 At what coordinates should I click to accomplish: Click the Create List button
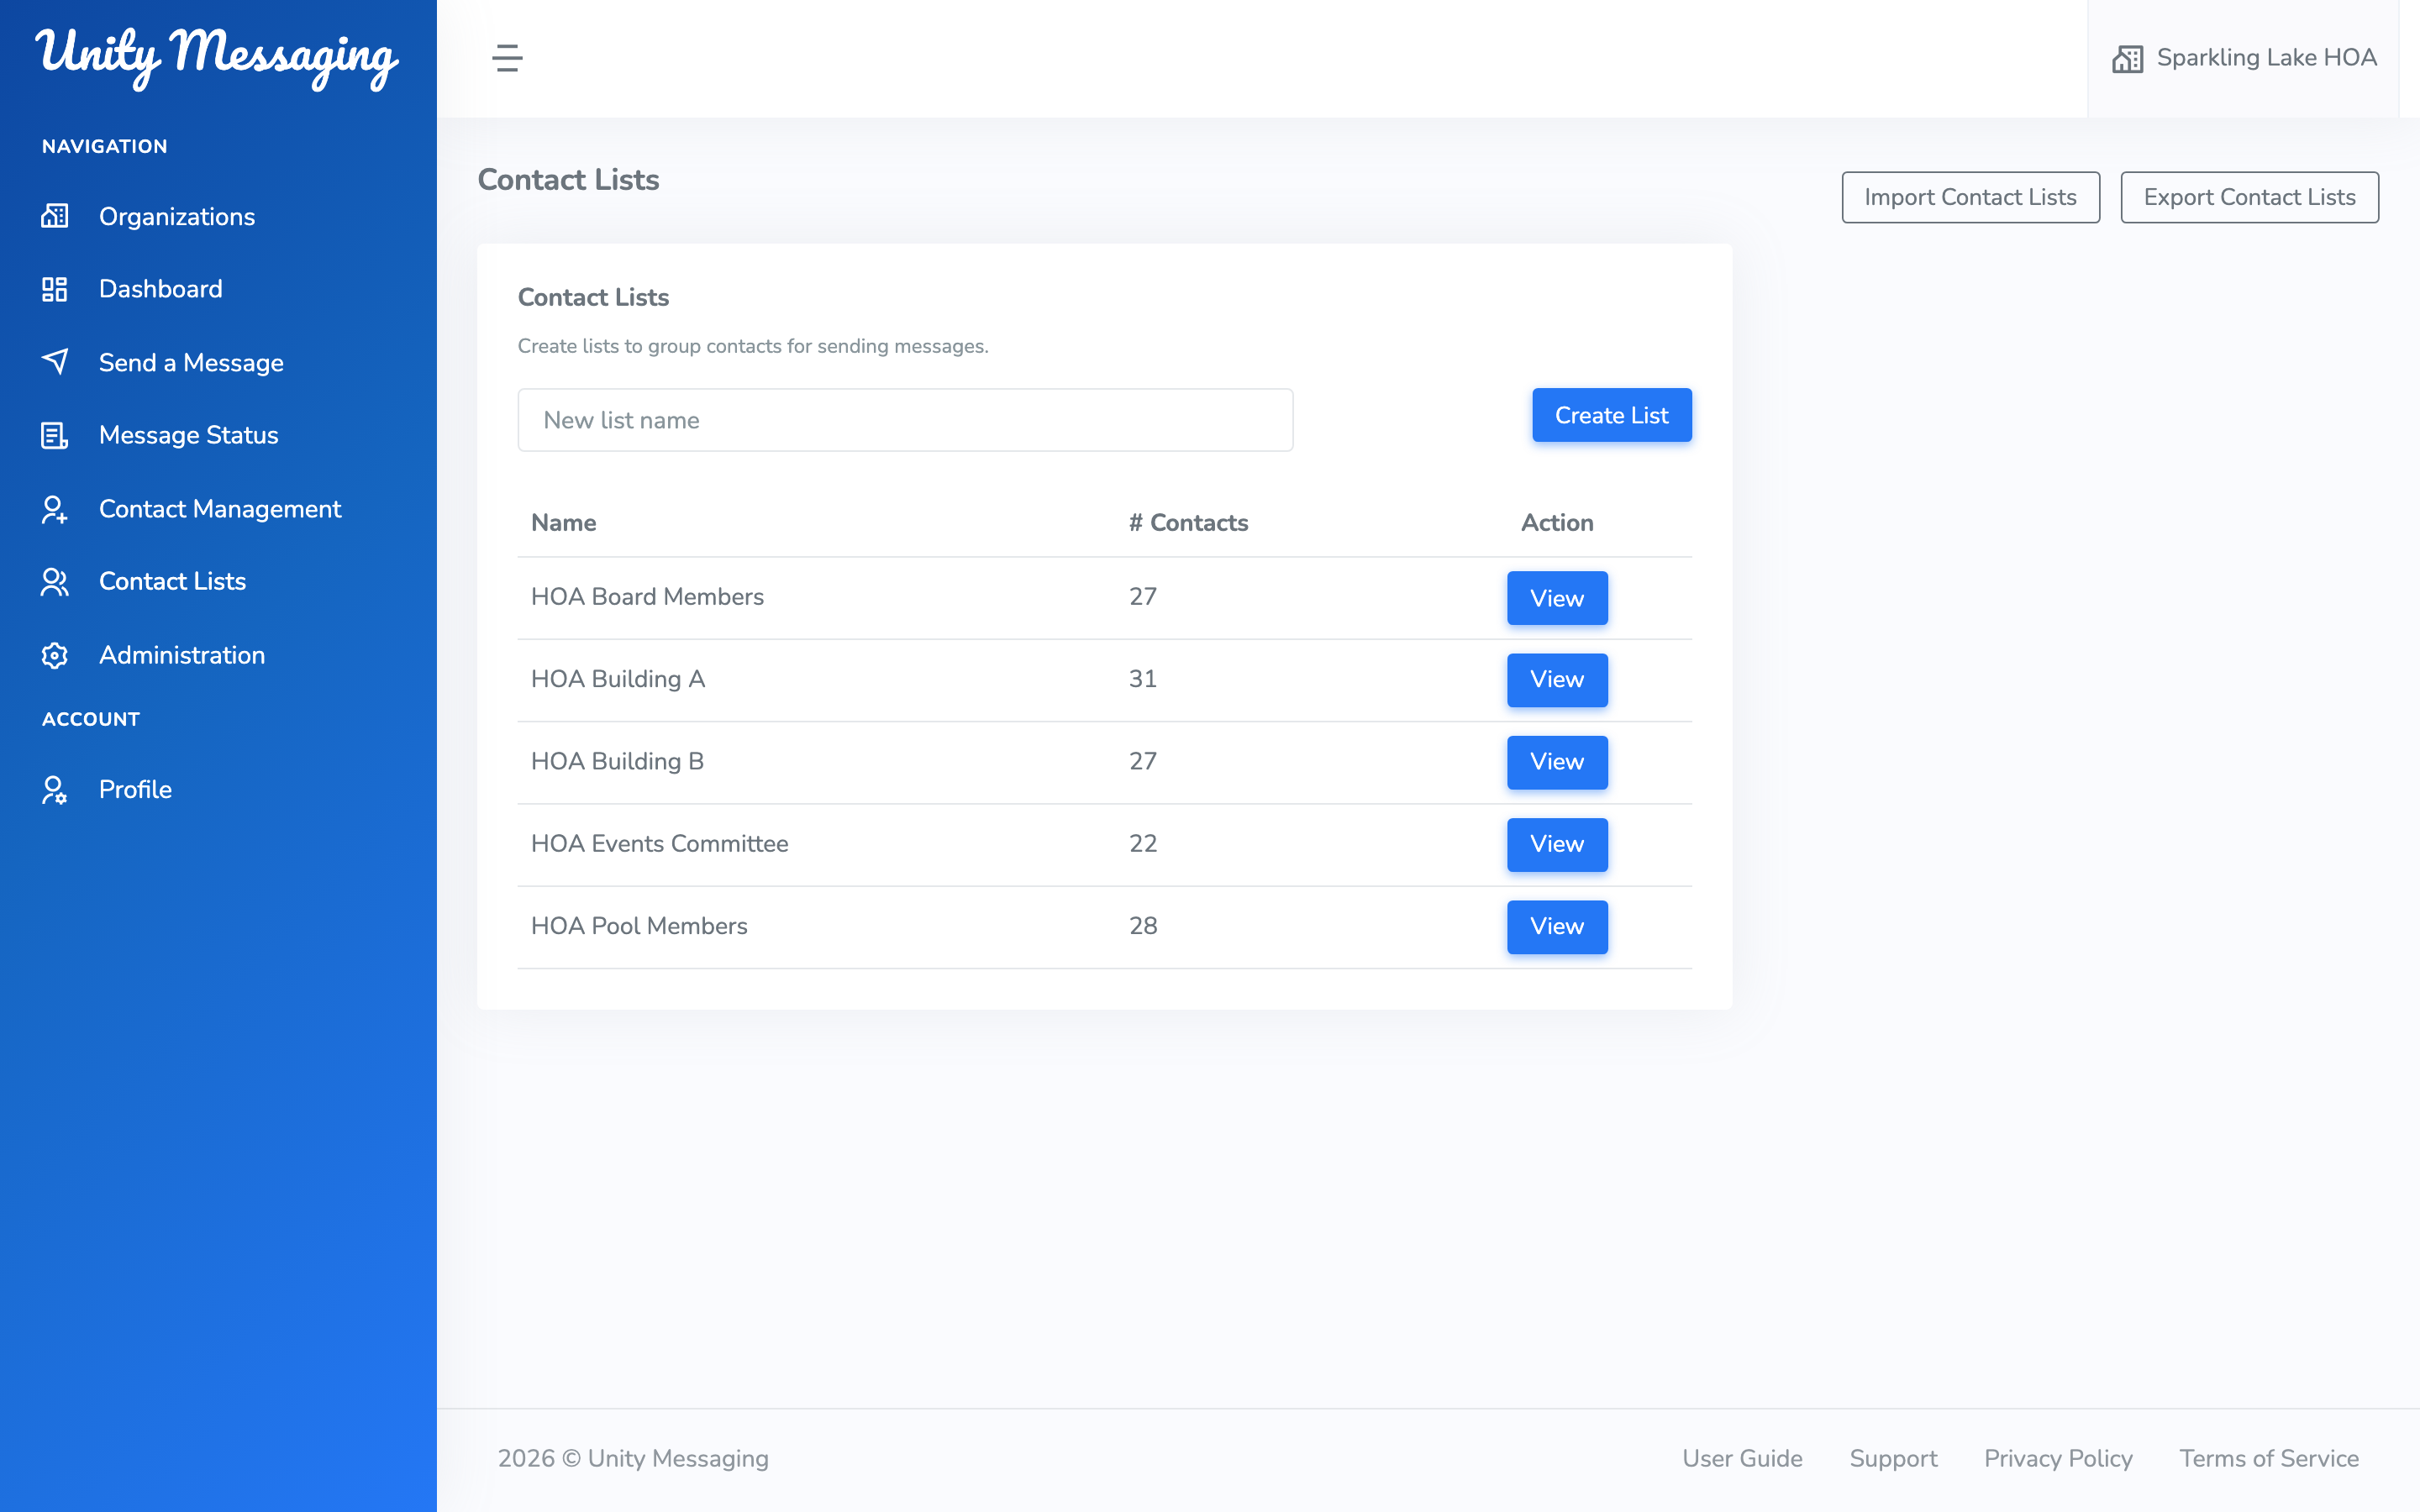1611,415
